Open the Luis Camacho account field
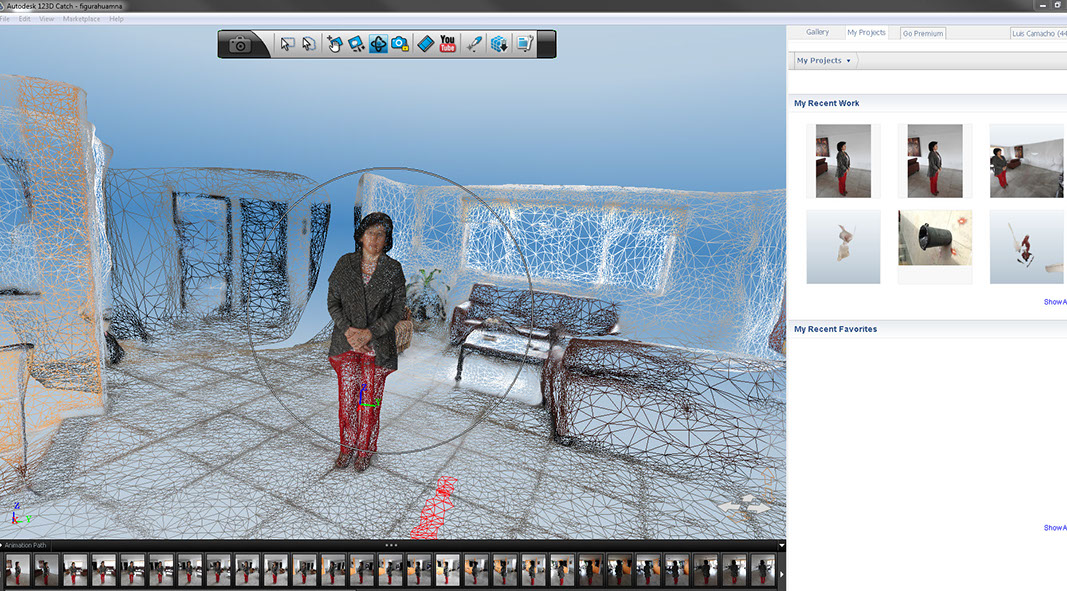Viewport: 1067px width, 591px height. [1038, 33]
